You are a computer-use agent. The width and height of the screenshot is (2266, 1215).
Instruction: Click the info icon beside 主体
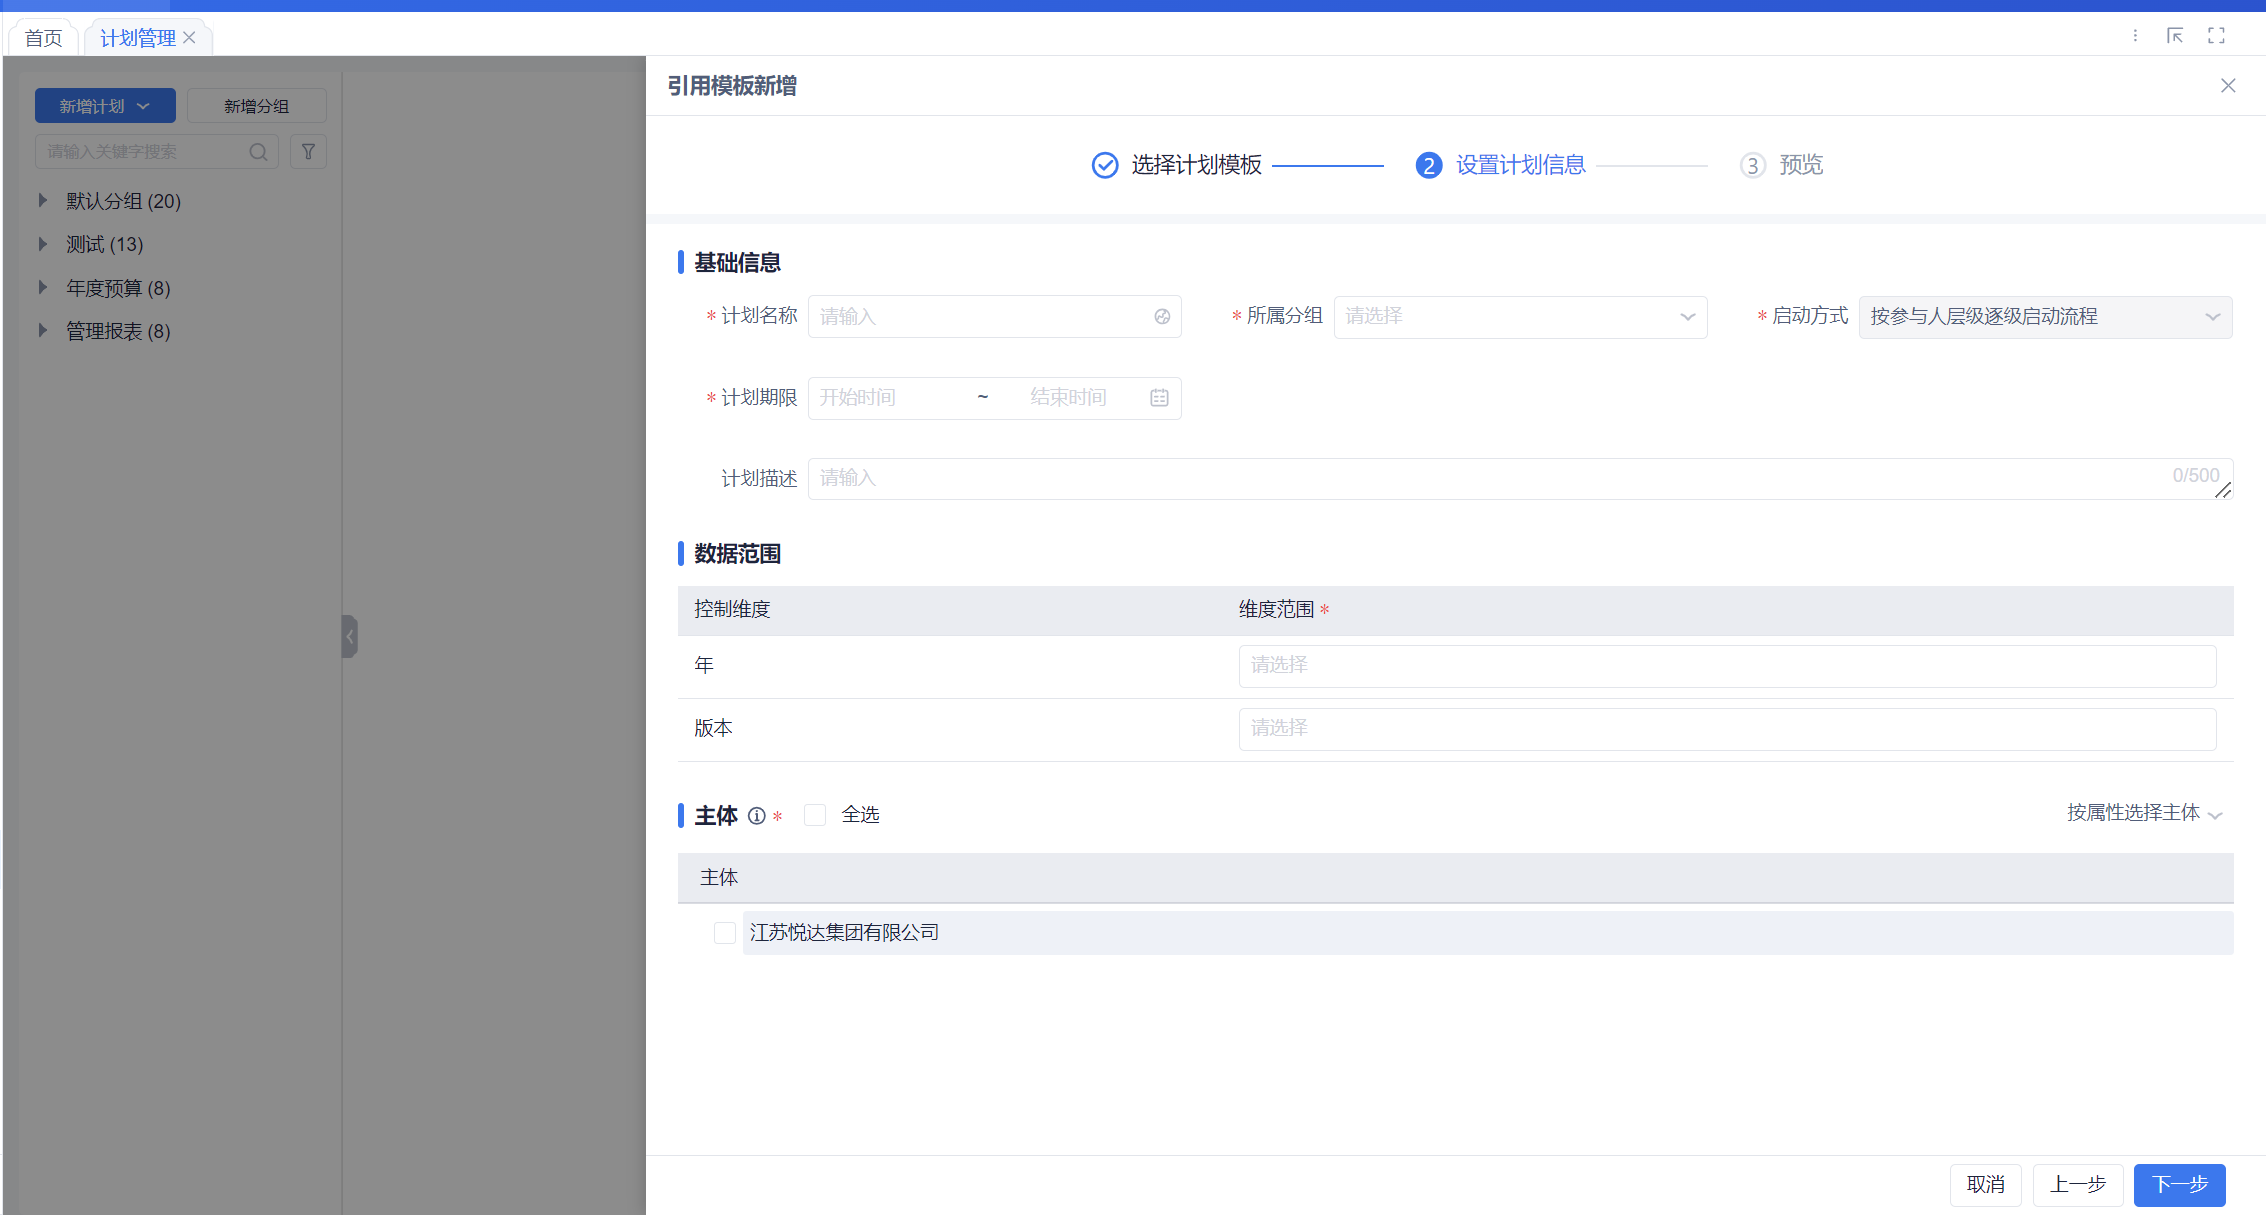click(757, 816)
